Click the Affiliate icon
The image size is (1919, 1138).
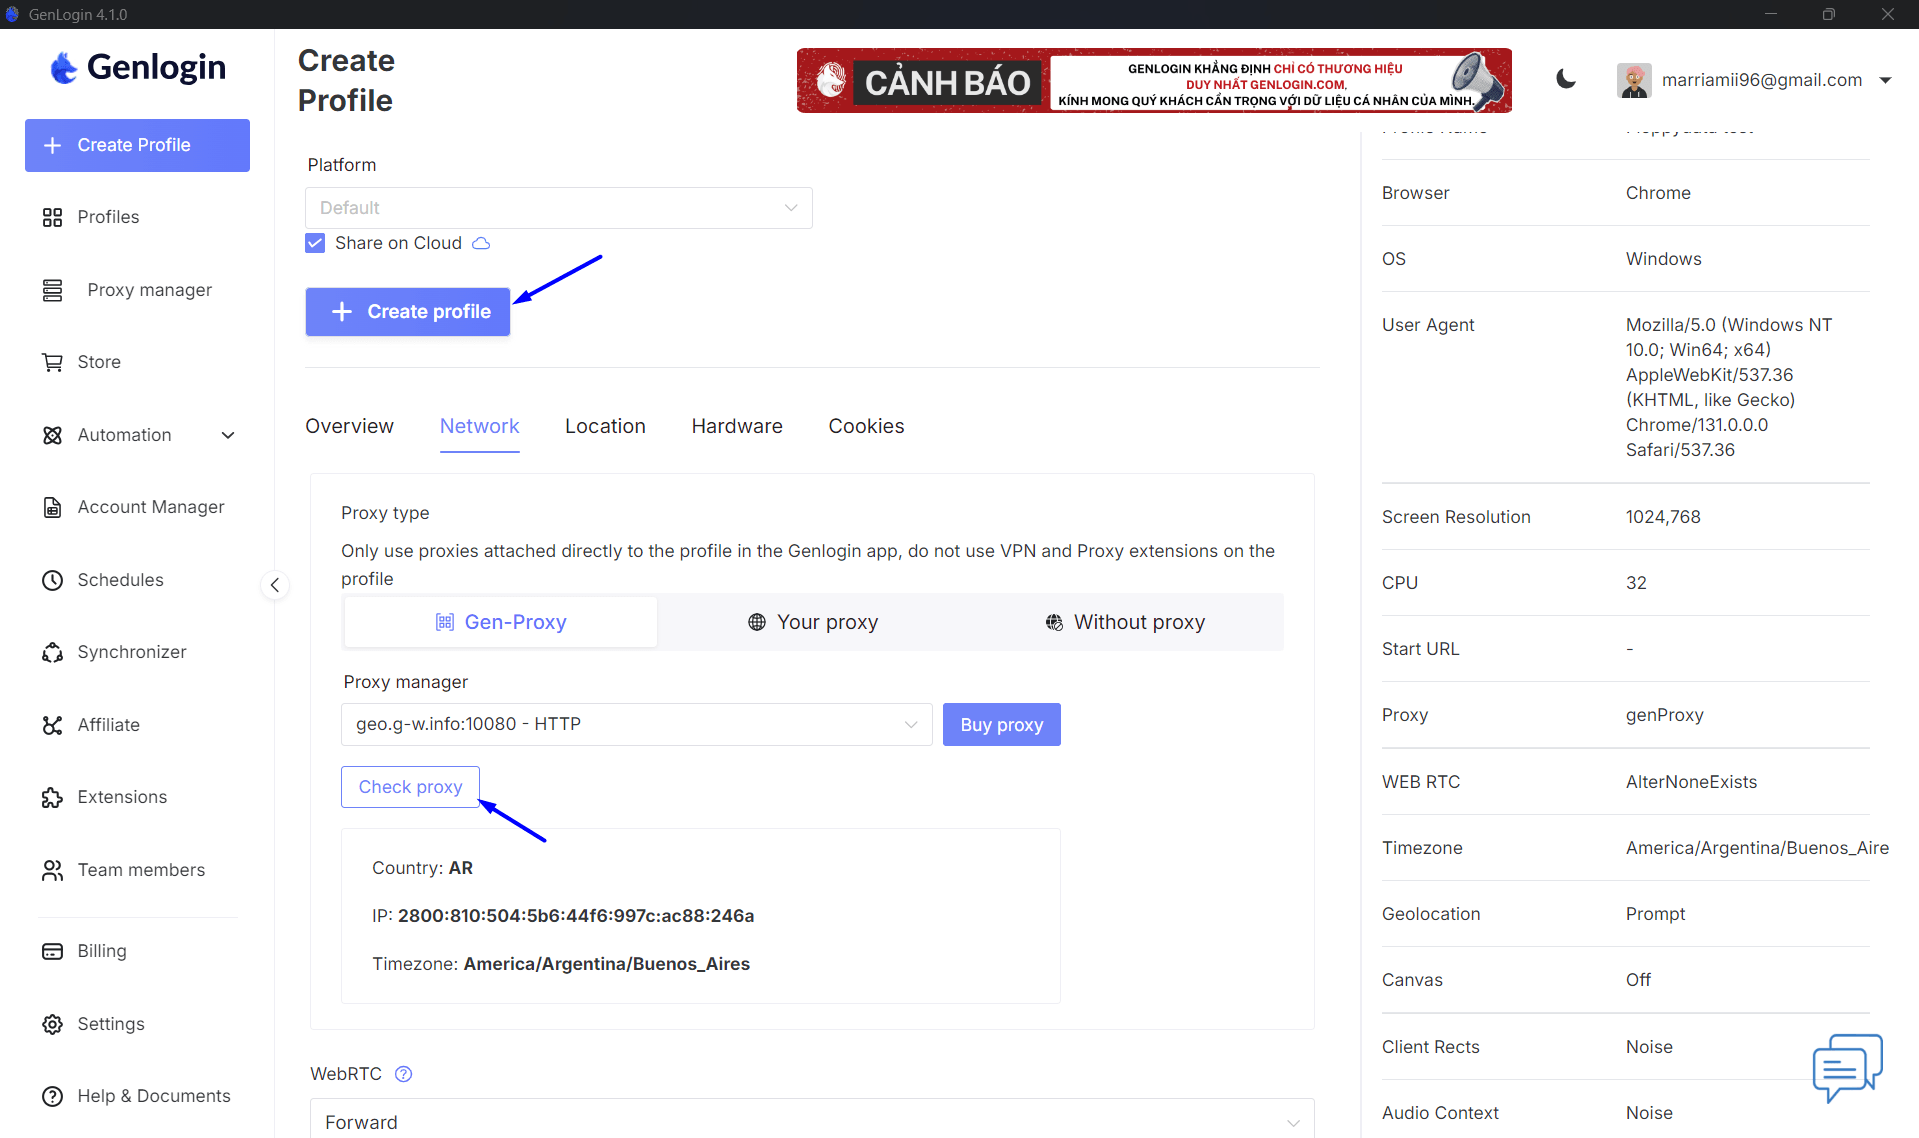[52, 725]
